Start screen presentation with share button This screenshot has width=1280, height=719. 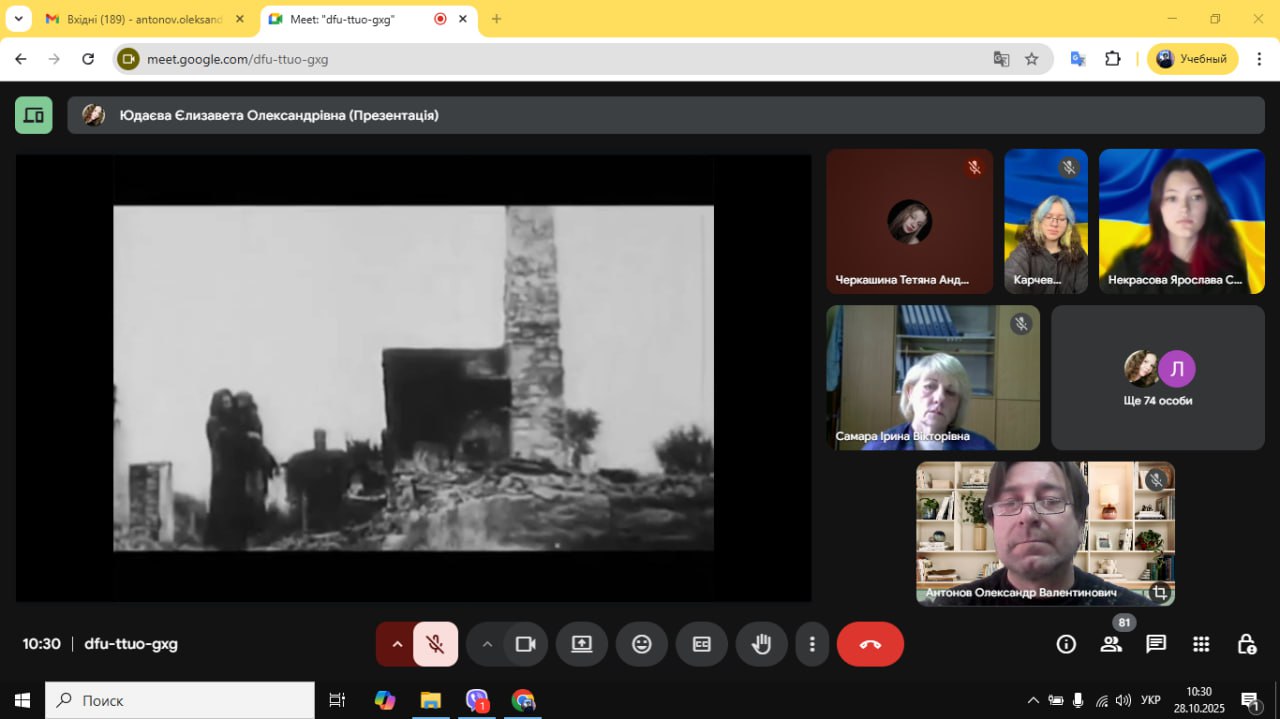pos(582,644)
